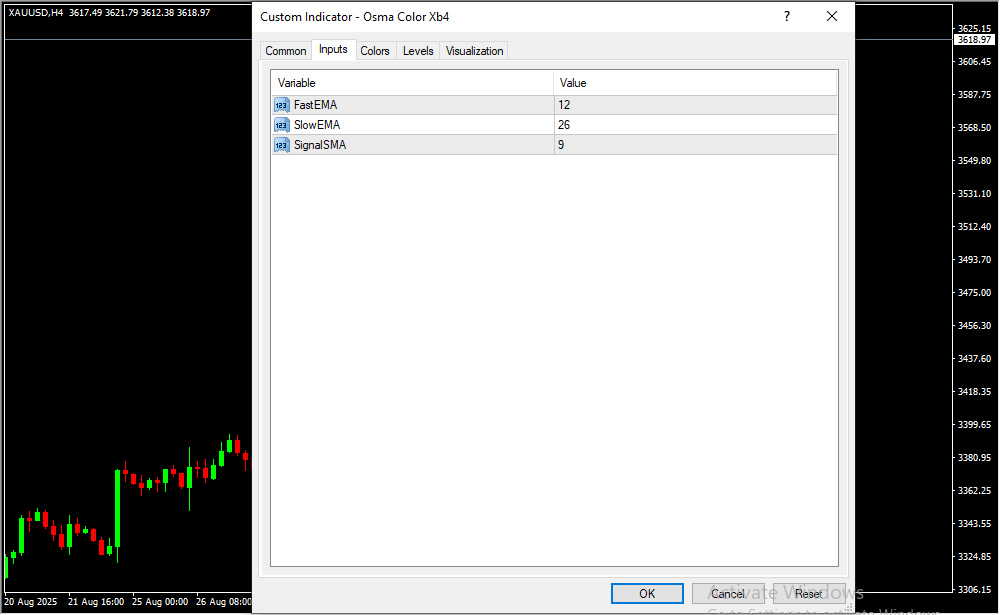This screenshot has height=615, width=1000.
Task: Click the 3618.97 current price label
Action: (x=975, y=40)
